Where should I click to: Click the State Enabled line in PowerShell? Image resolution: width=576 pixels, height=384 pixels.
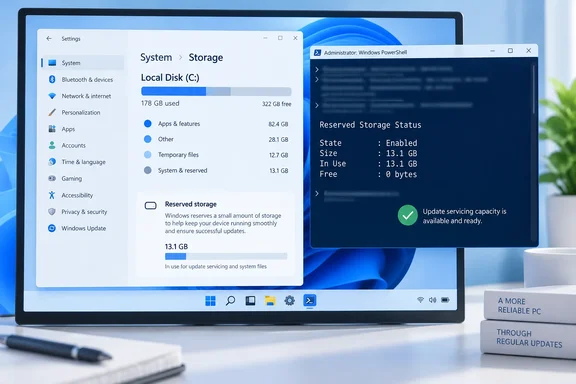368,143
